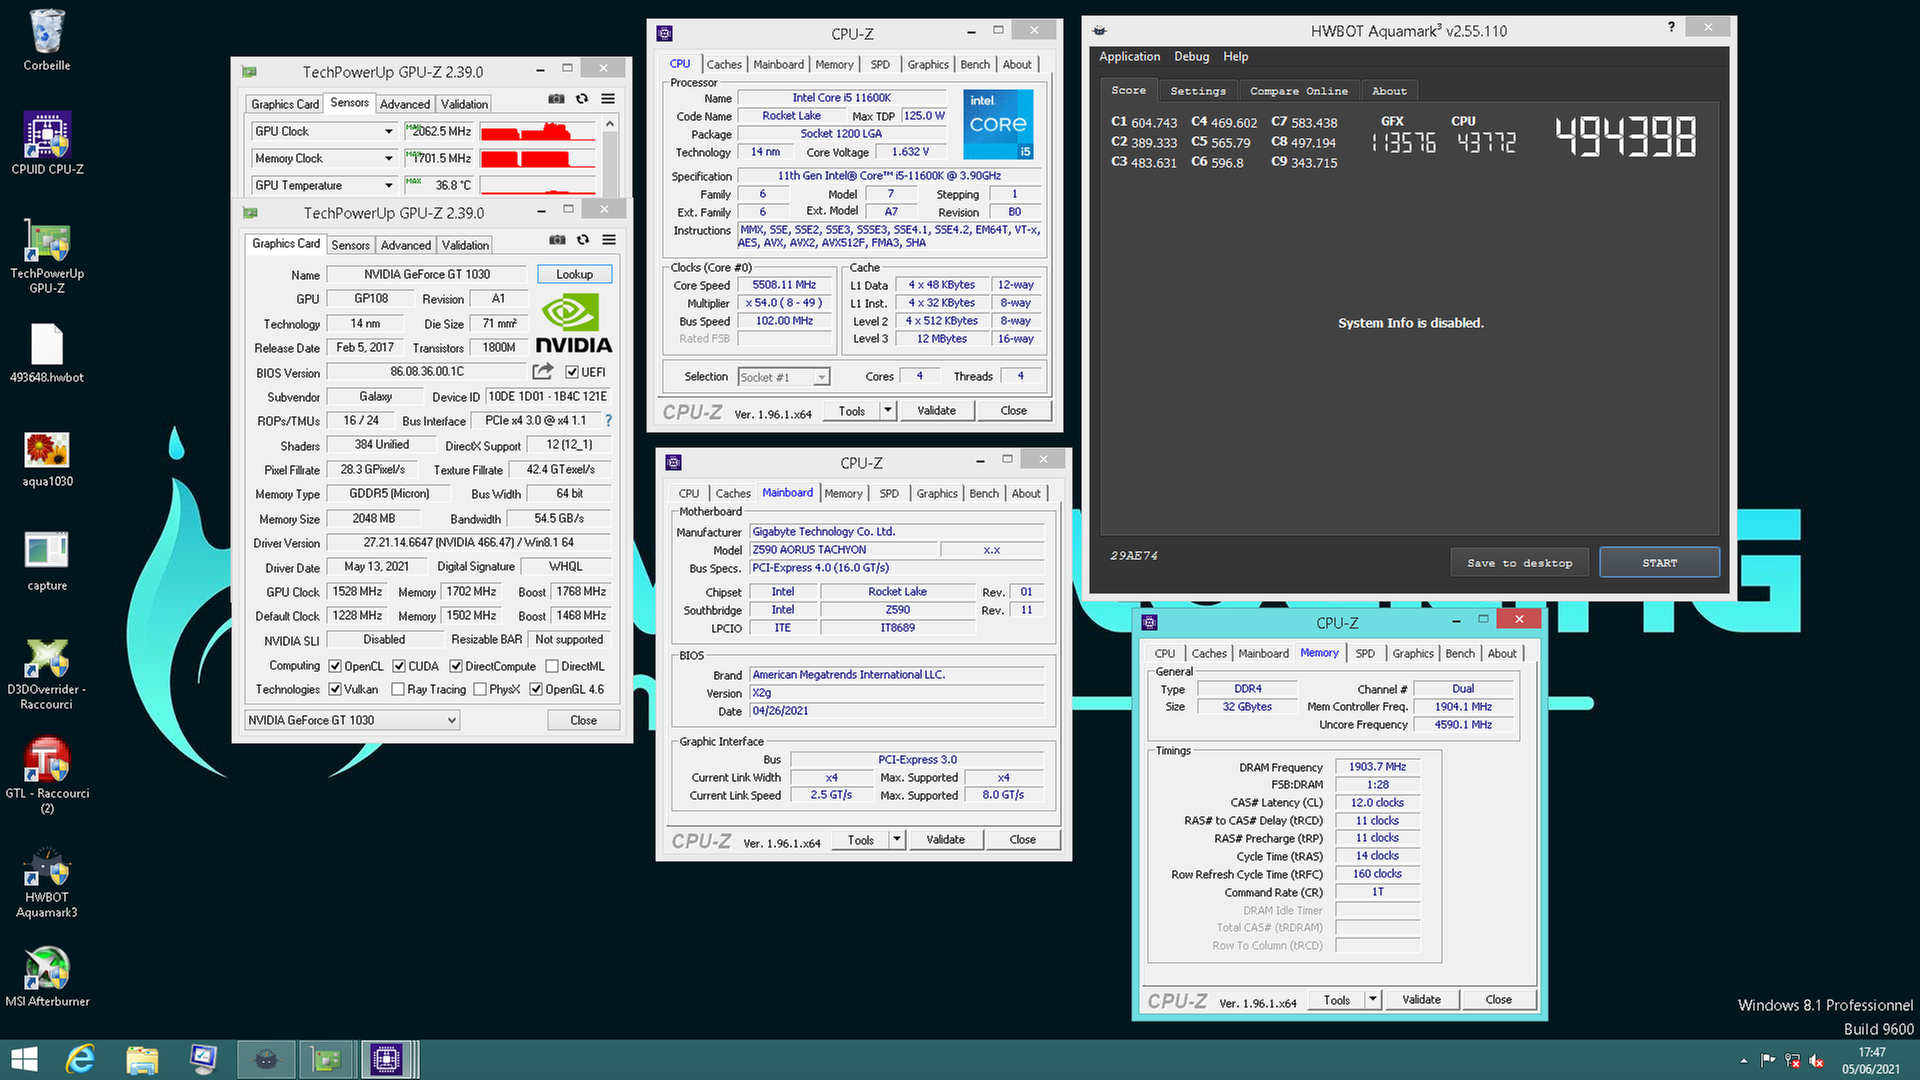1920x1080 pixels.
Task: Expand Tools dropdown arrow in CPU-Z Memory window
Action: click(x=1373, y=1000)
